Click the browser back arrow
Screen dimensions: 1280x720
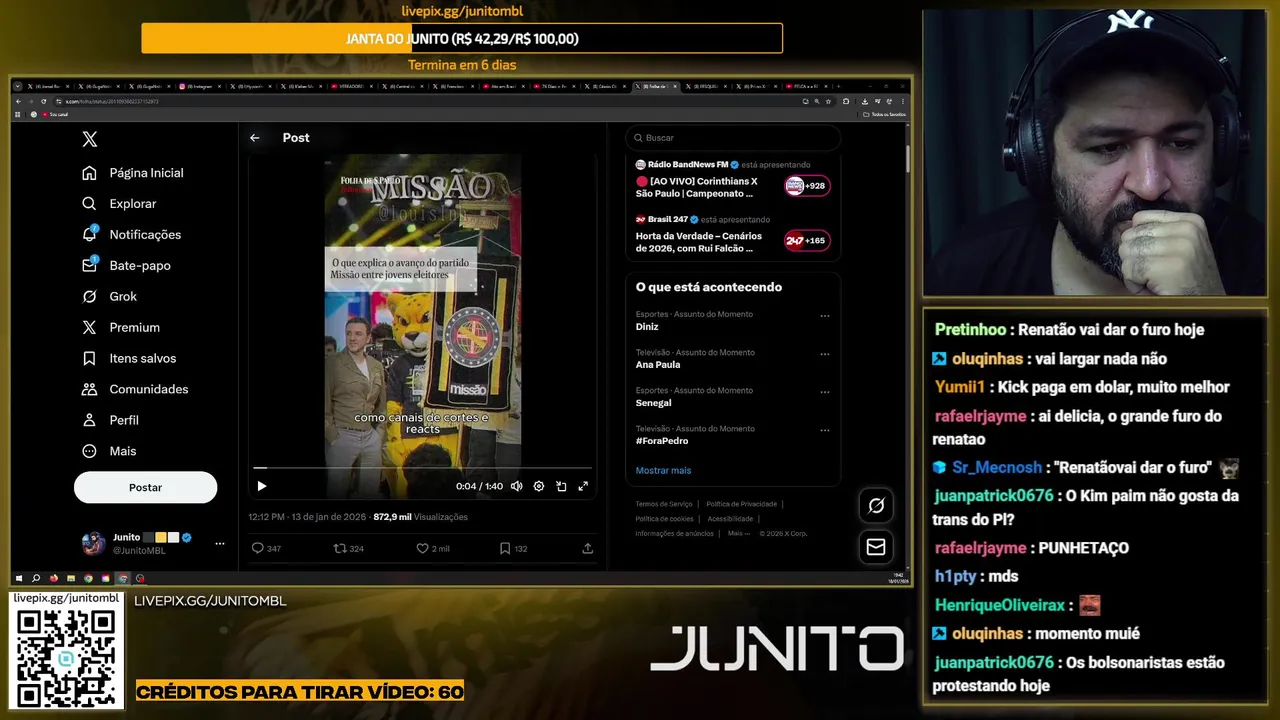click(x=19, y=102)
